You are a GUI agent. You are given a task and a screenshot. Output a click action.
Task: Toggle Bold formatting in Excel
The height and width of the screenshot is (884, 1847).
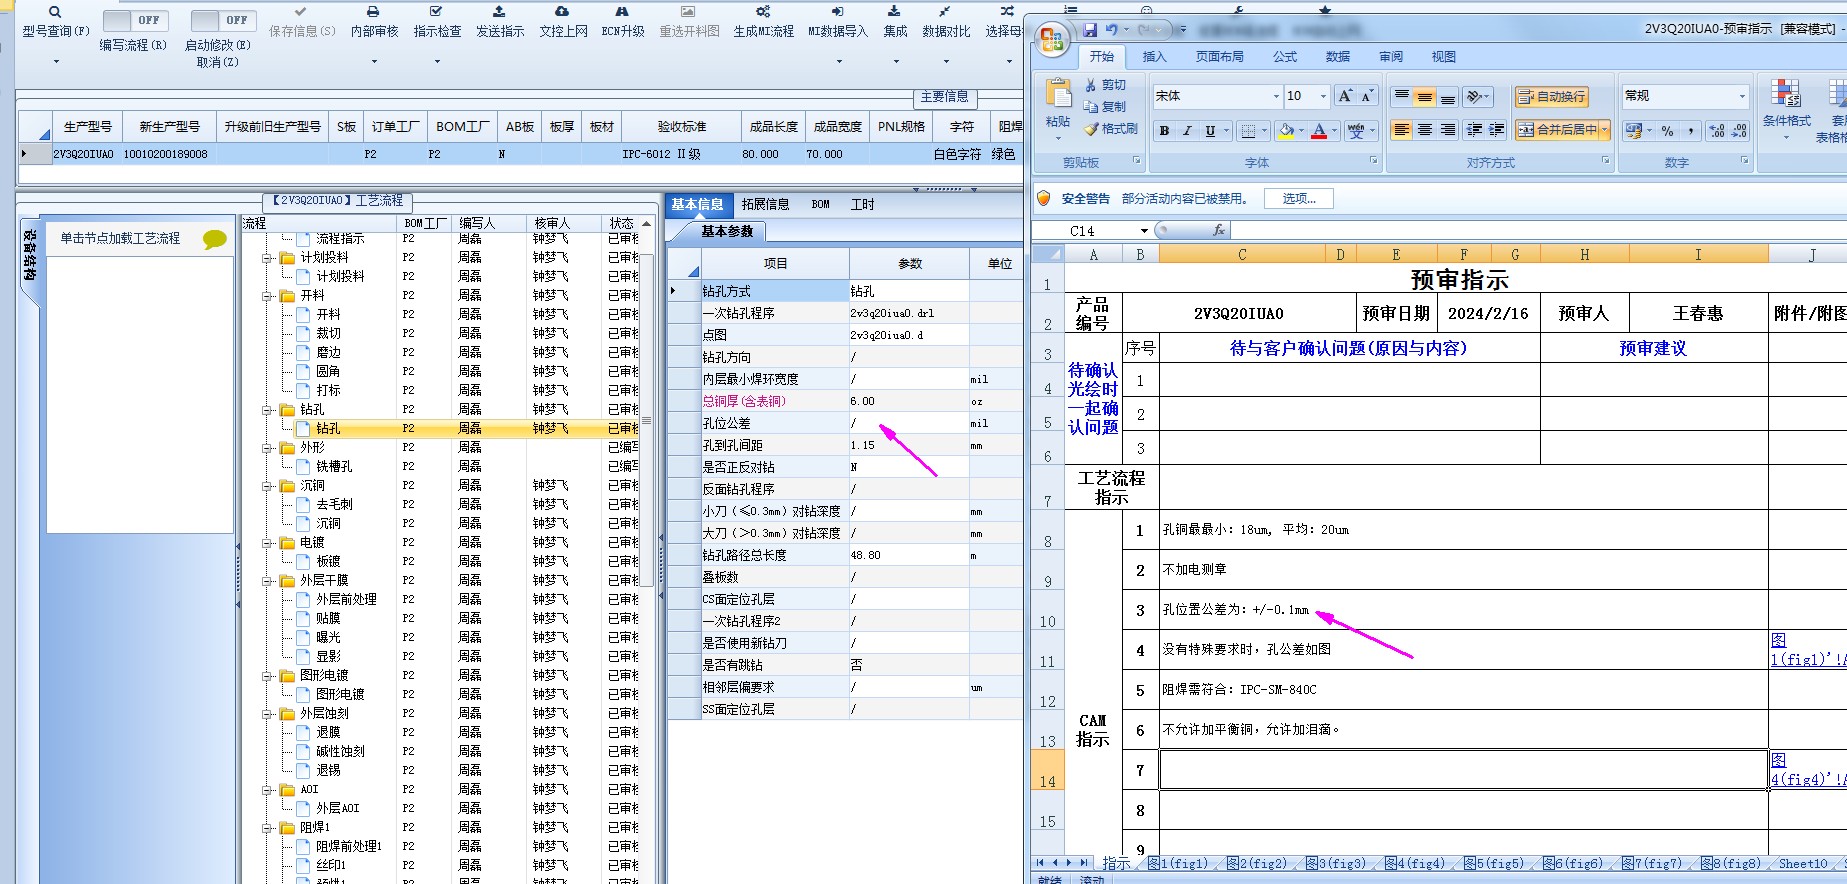tap(1164, 131)
